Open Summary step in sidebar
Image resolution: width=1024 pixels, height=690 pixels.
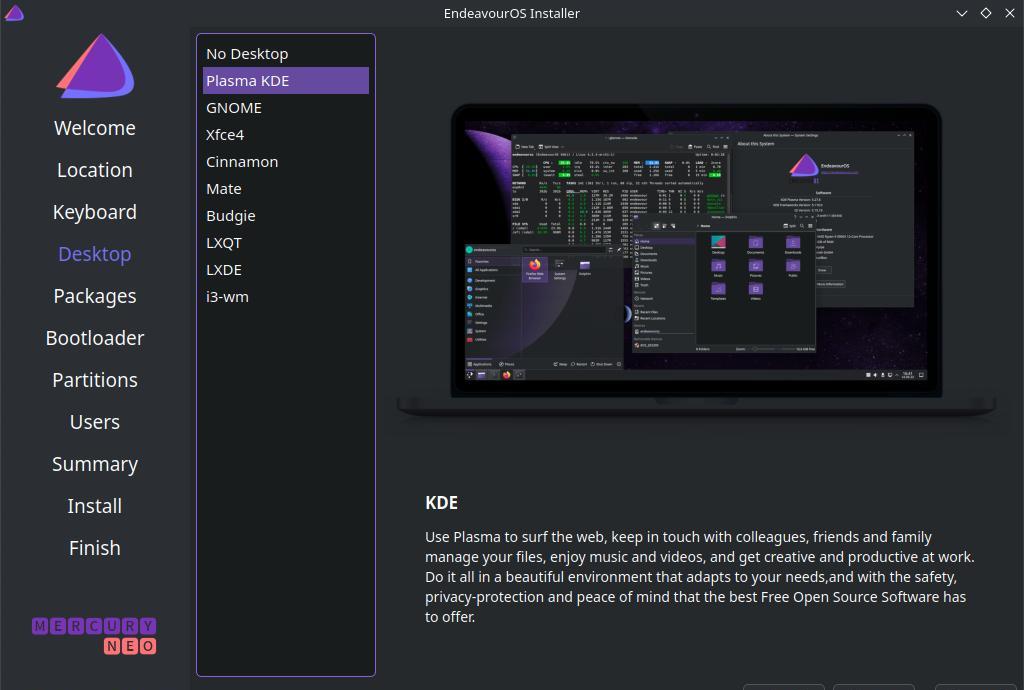tap(95, 464)
